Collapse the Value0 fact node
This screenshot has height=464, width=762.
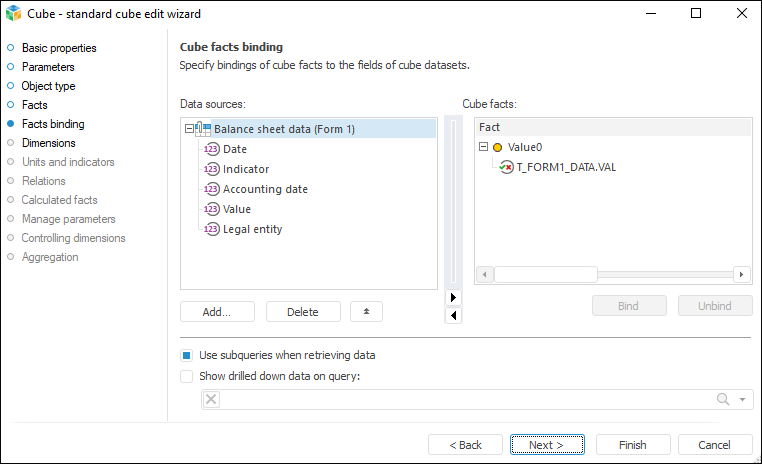484,147
